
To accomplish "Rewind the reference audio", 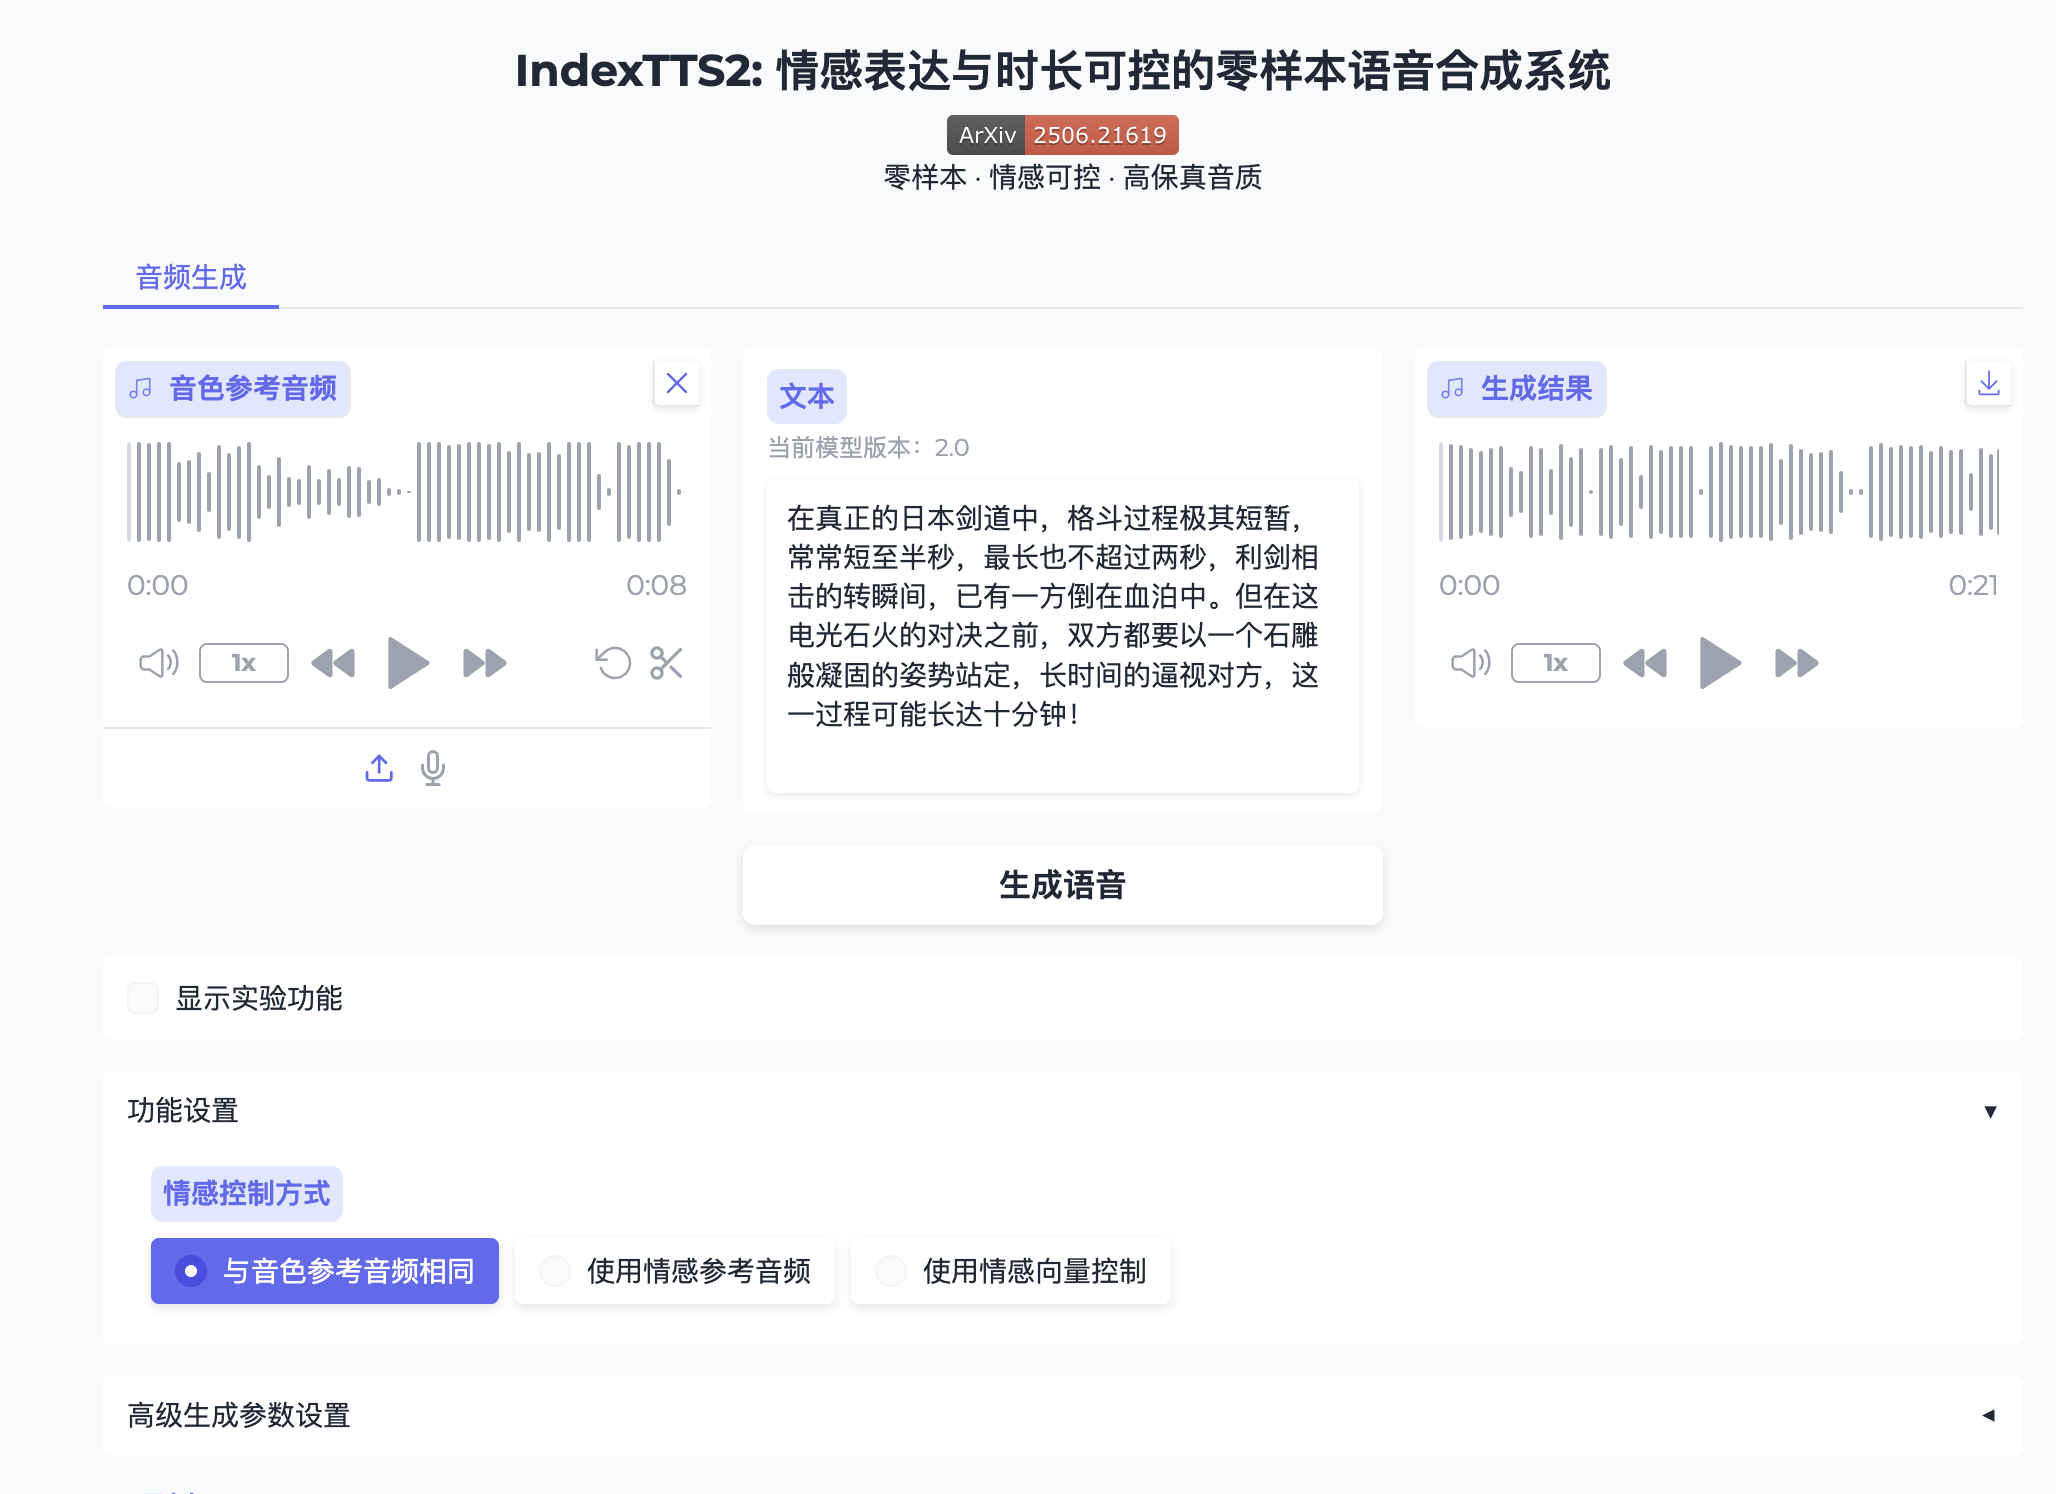I will pyautogui.click(x=333, y=663).
